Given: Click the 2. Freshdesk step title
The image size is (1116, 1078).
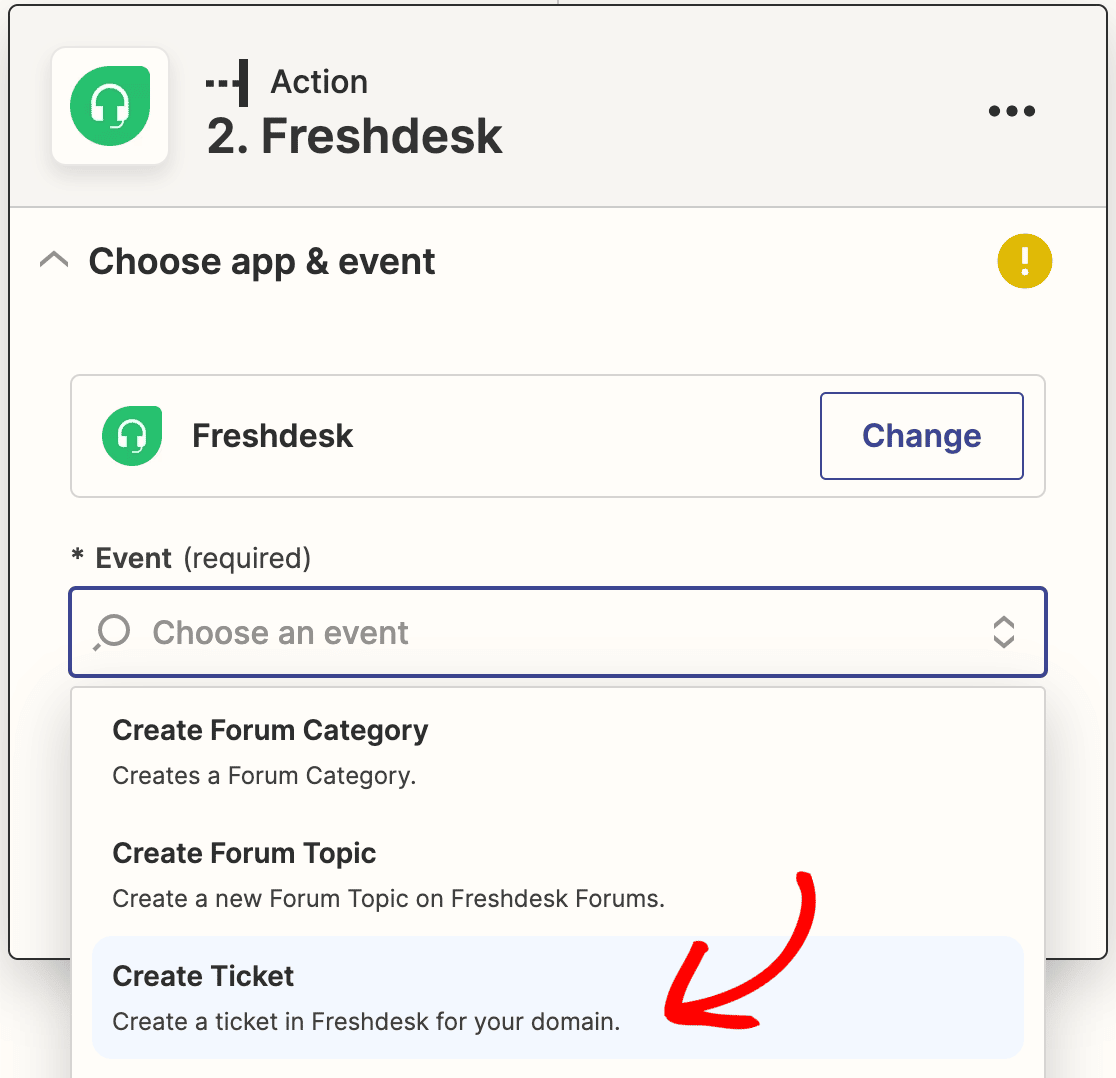Looking at the screenshot, I should coord(354,136).
